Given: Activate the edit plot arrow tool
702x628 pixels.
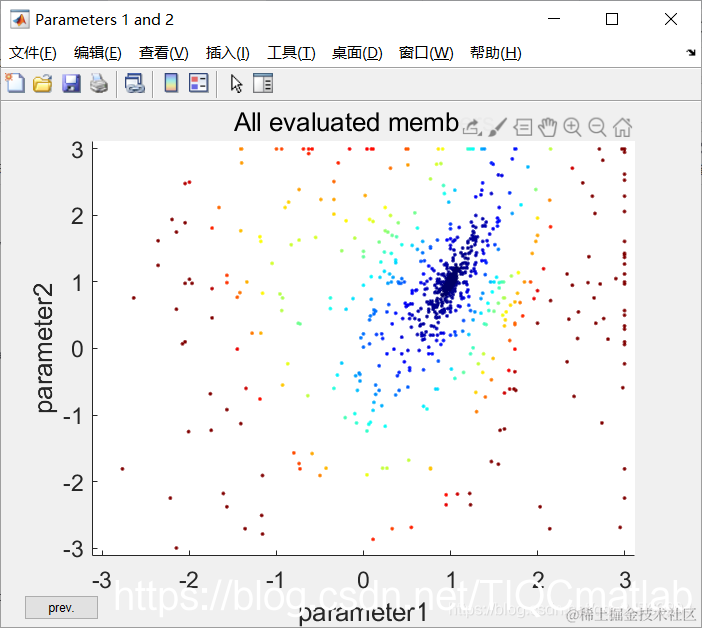Looking at the screenshot, I should tap(236, 84).
